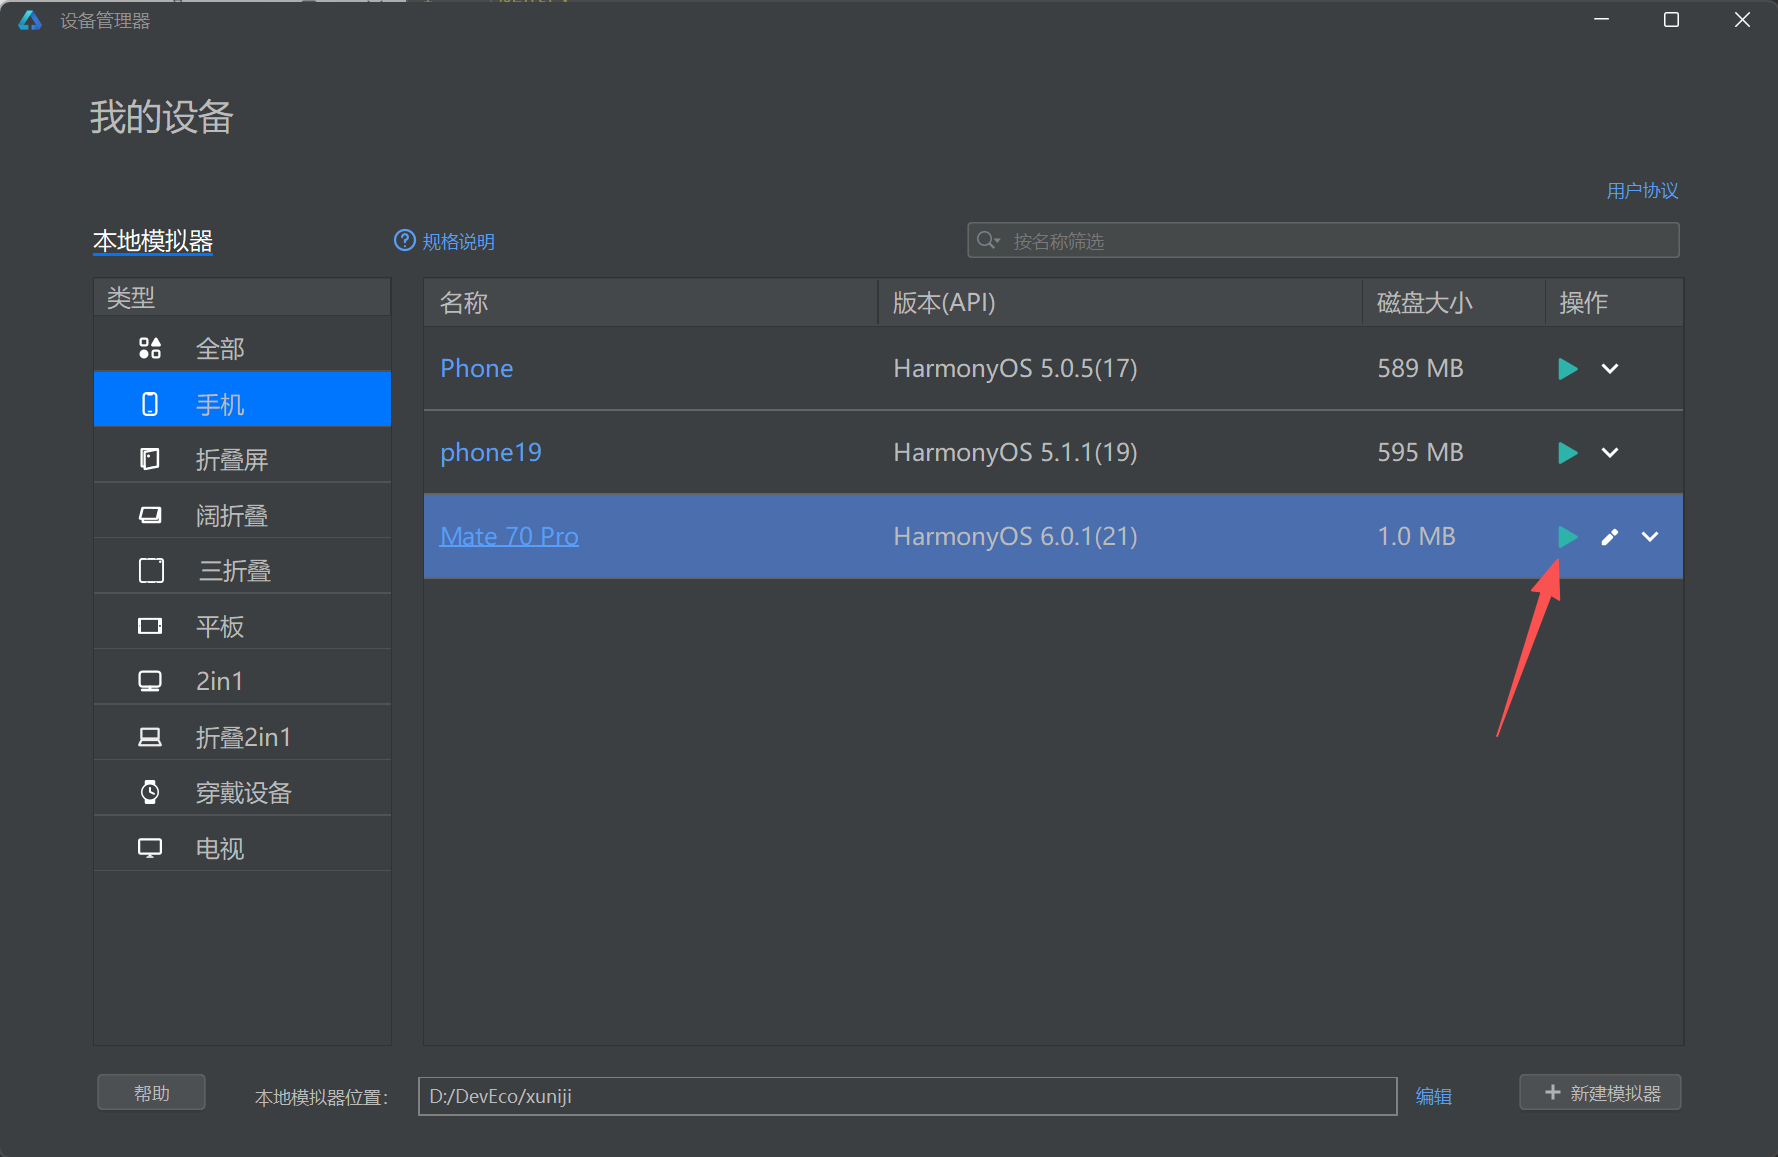Click the phone icon next to 手机

click(150, 404)
